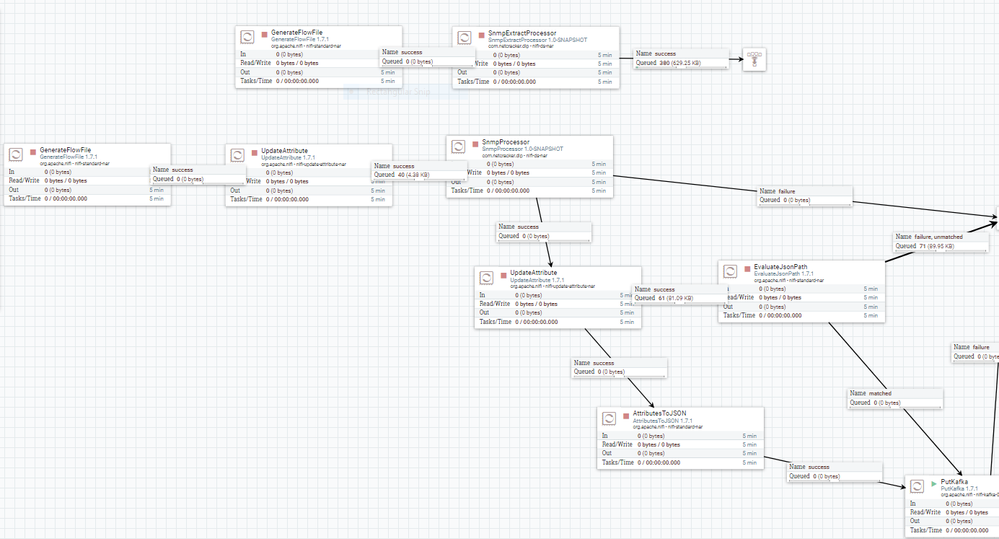Click 'SnmpProcessor 1.0-SNAPSHOT' version text
The image size is (999, 539).
(x=522, y=149)
